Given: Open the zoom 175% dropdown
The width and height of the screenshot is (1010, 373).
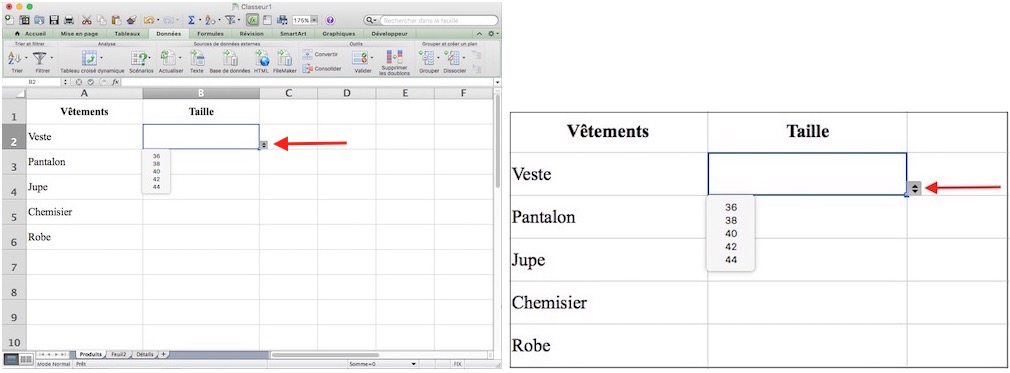Looking at the screenshot, I should click(315, 21).
